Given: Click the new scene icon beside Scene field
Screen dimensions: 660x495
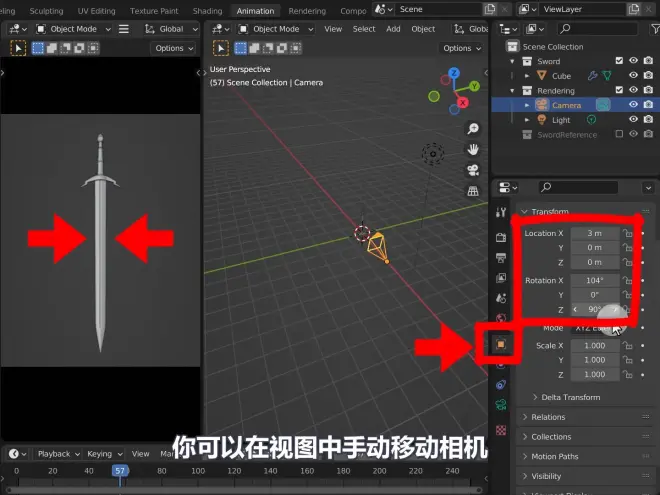Looking at the screenshot, I should [490, 9].
